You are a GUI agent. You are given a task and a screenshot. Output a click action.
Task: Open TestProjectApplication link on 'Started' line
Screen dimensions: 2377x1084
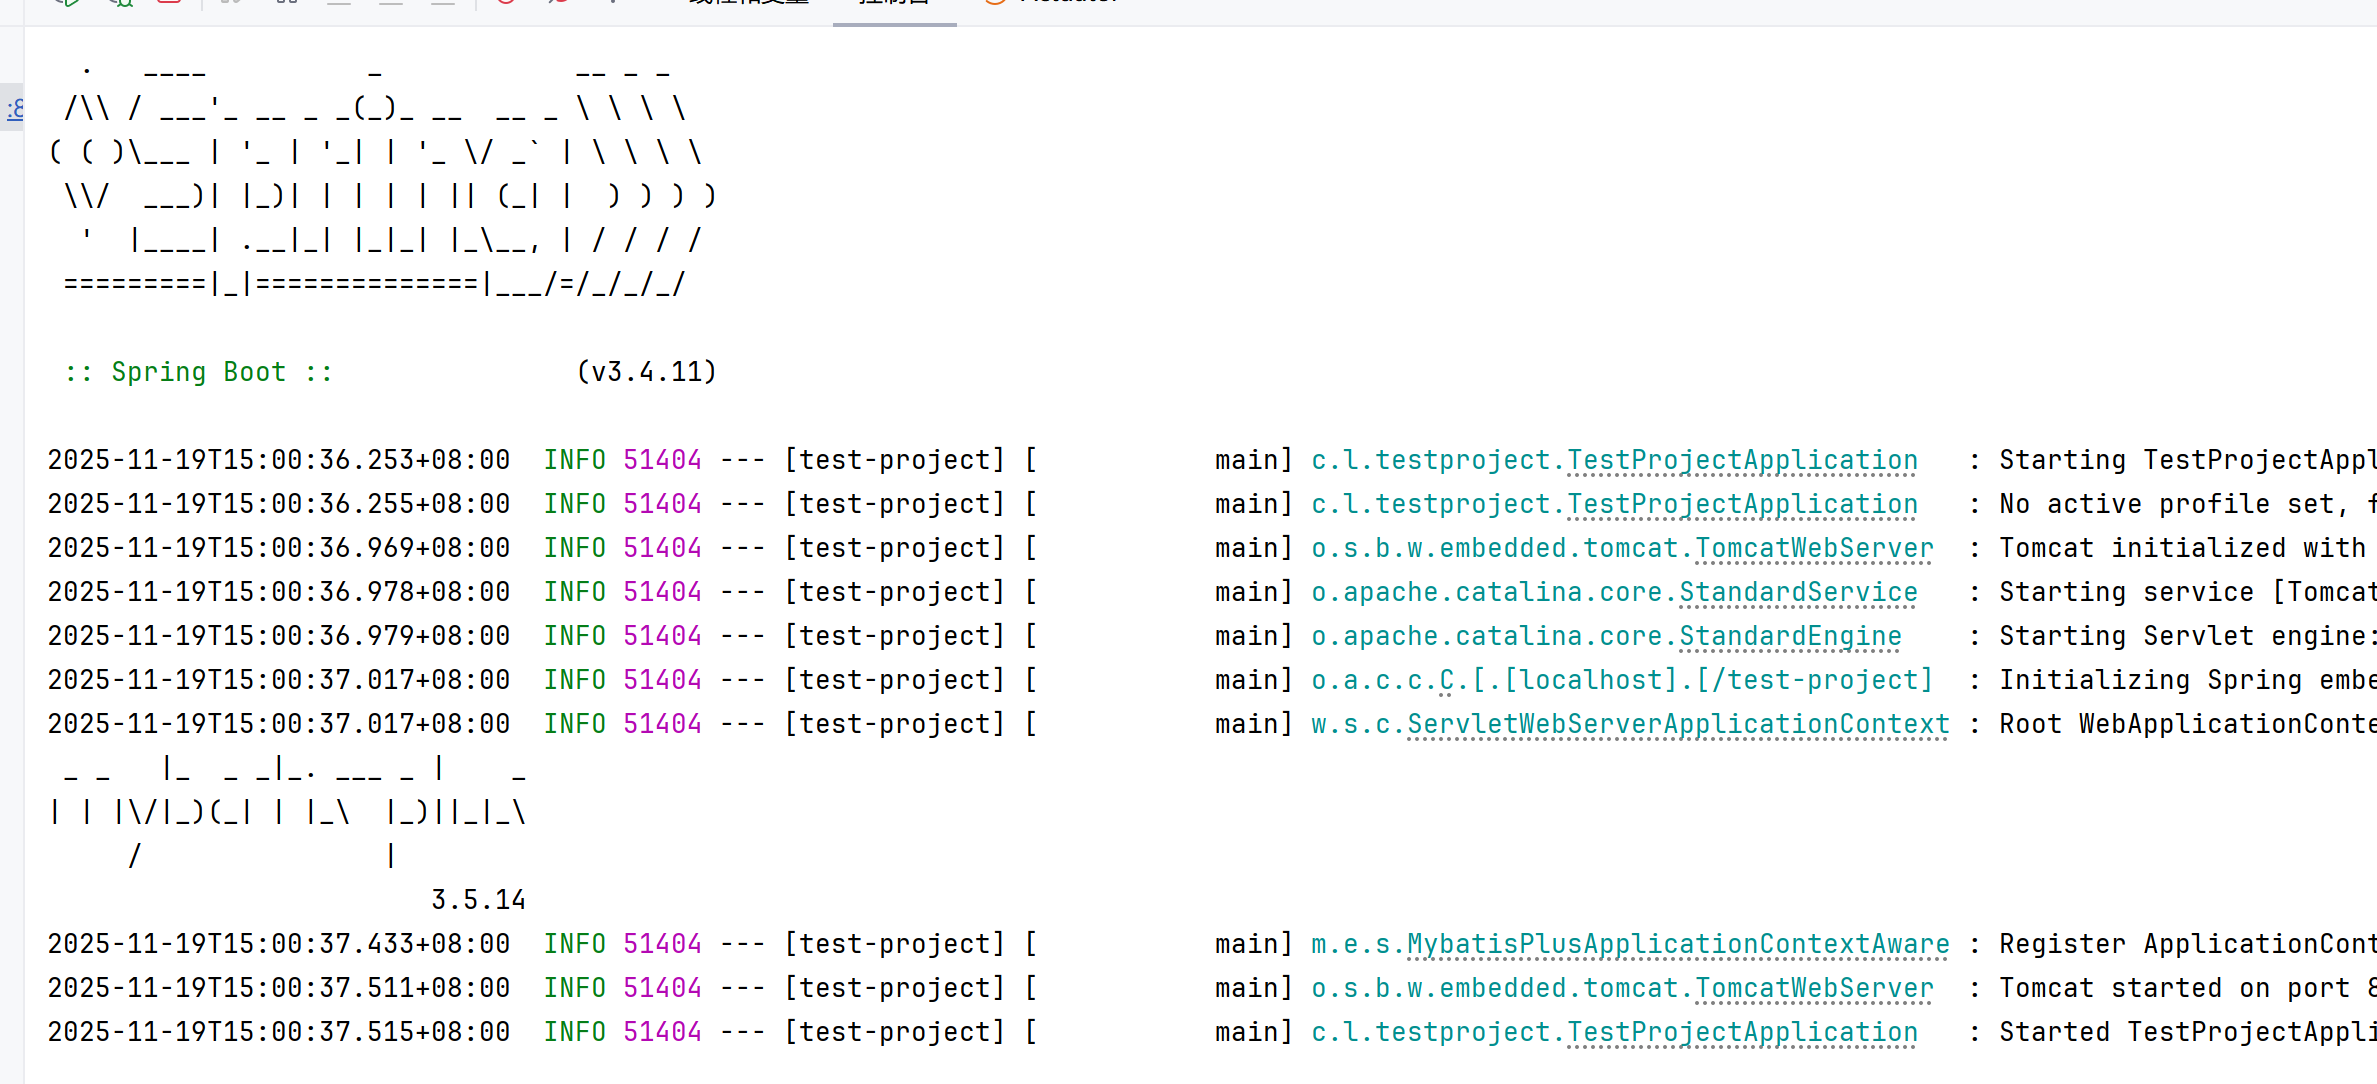(x=1741, y=1032)
